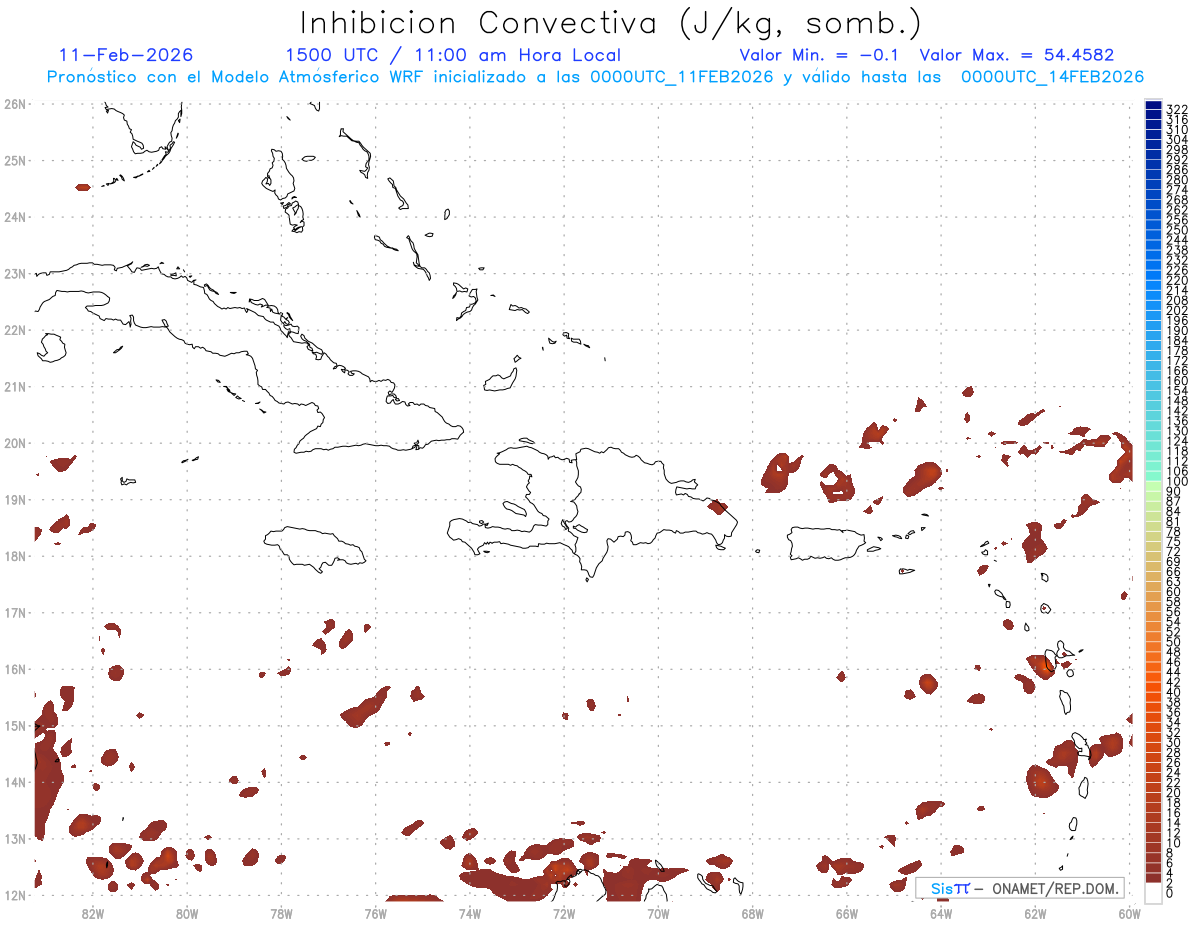Click the "15N" latitude label
This screenshot has height=927, width=1200.
[14, 725]
